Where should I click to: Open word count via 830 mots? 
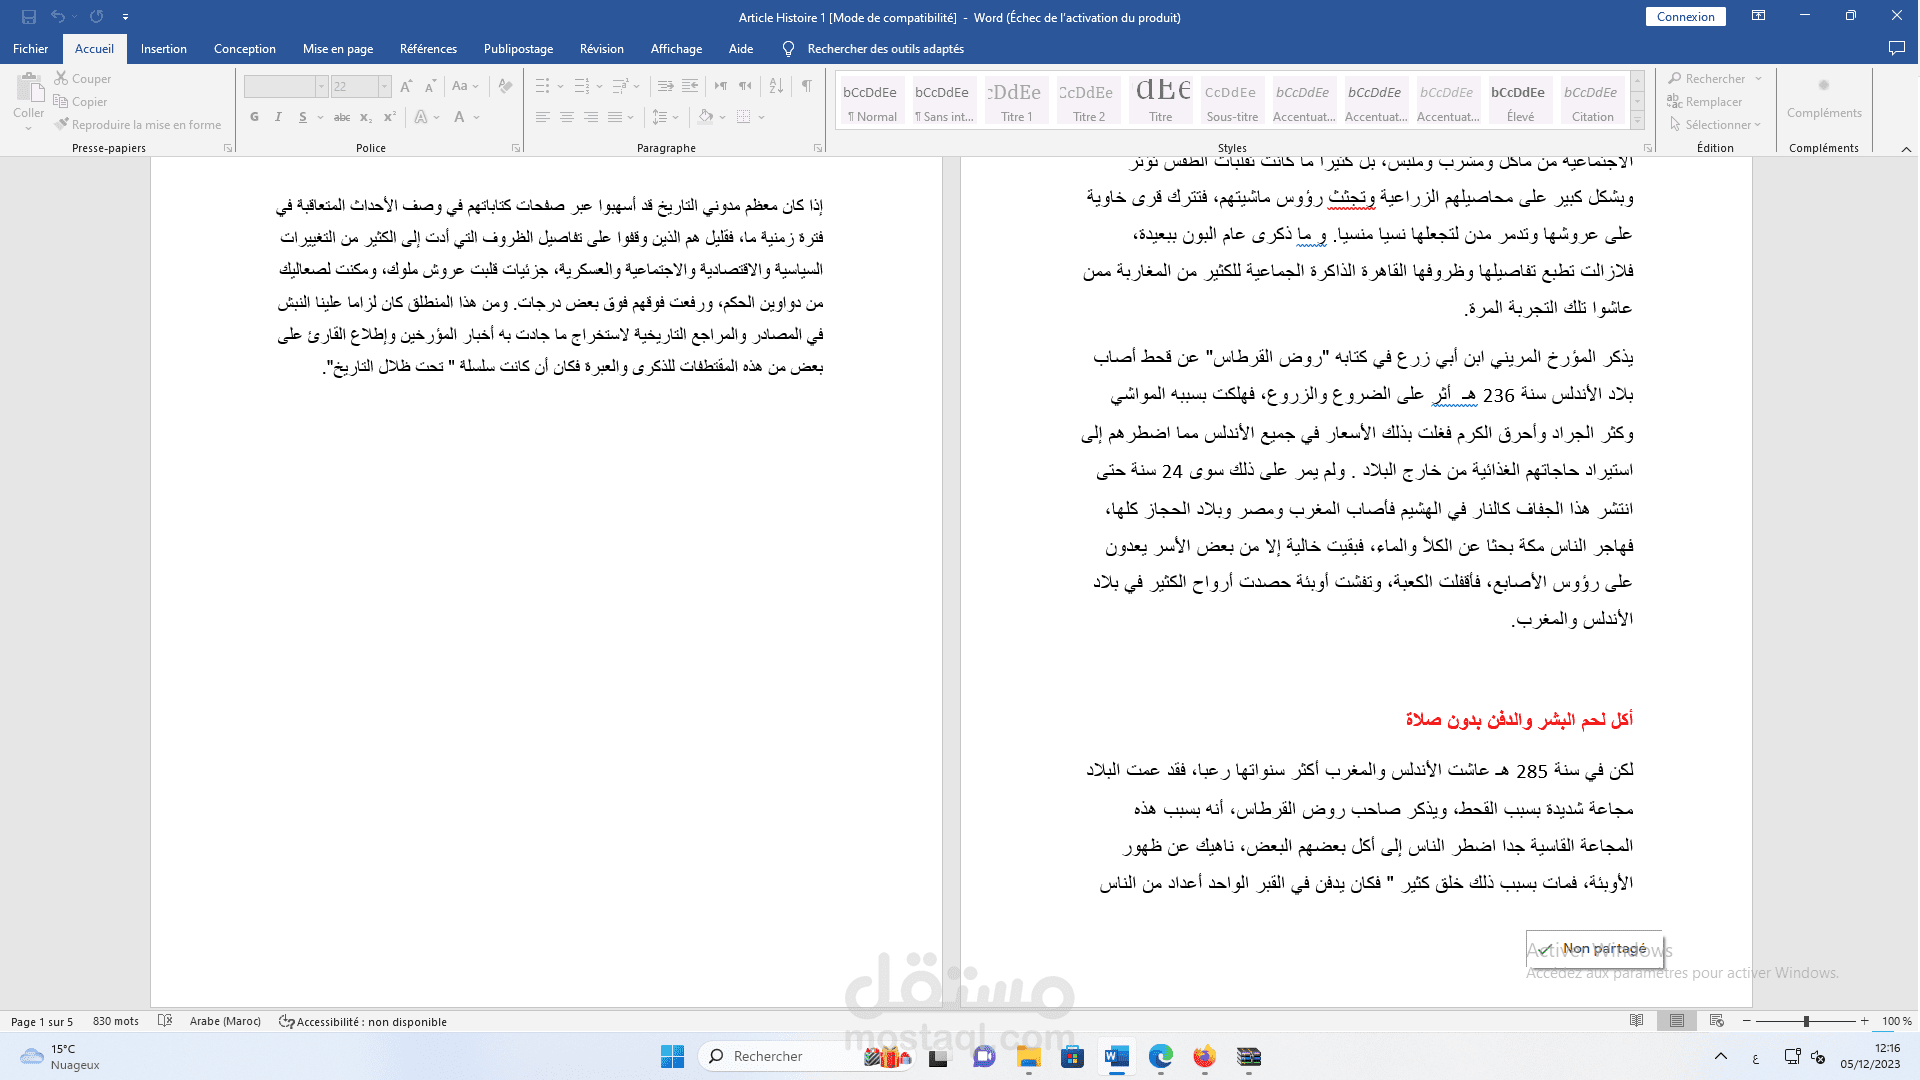(113, 1021)
